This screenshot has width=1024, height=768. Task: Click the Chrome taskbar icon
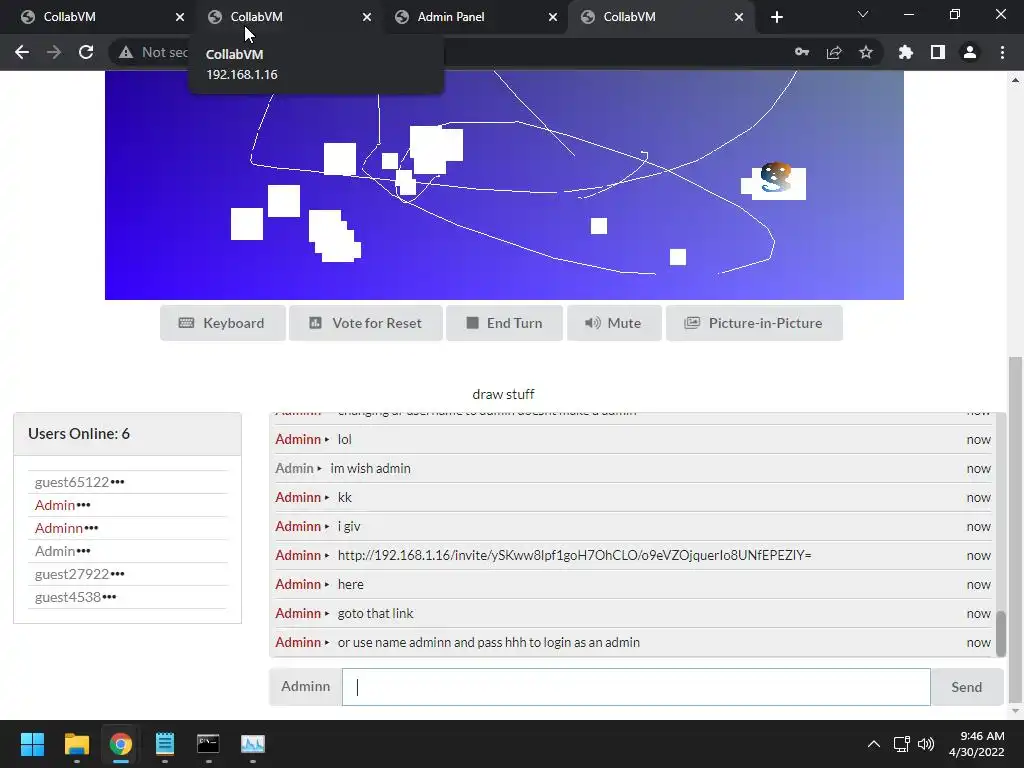point(120,744)
